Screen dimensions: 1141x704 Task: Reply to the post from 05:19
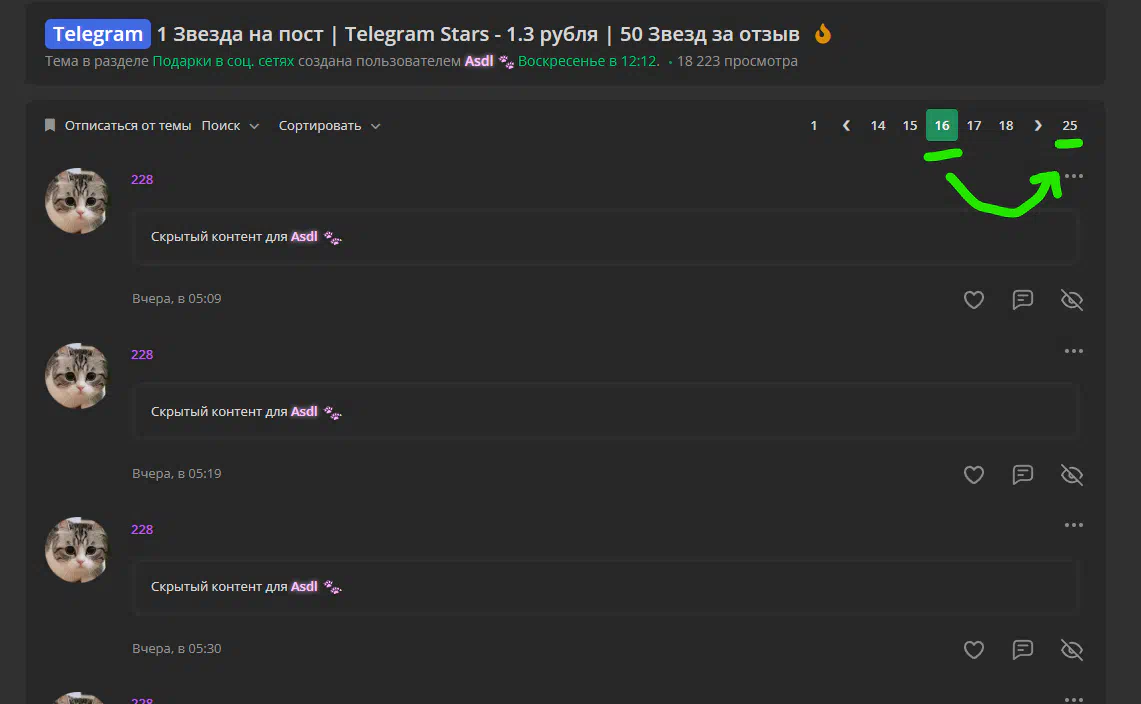click(1022, 474)
